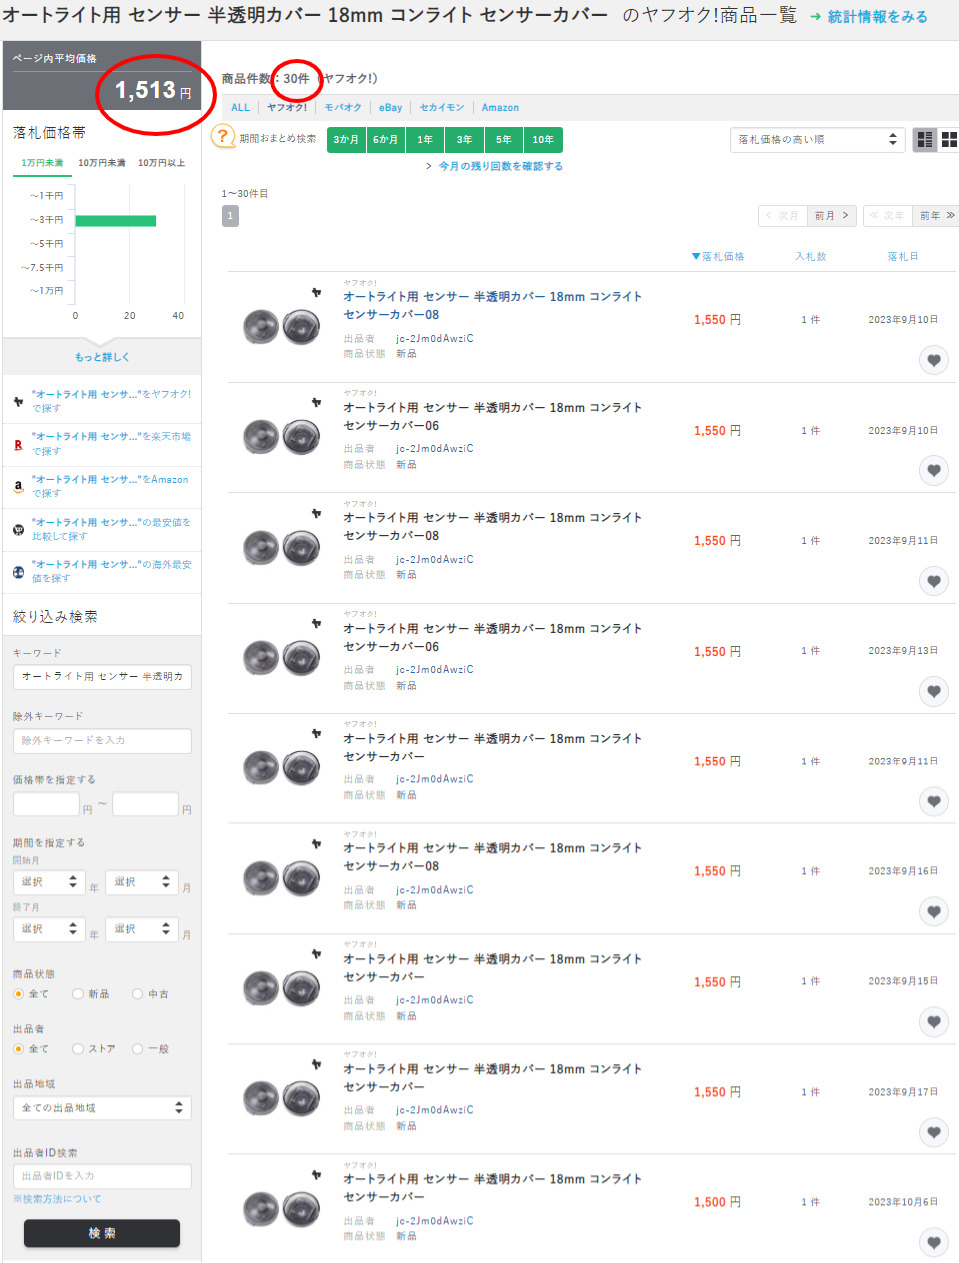Click the 除外キーワード input field
The height and width of the screenshot is (1263, 959).
[102, 741]
